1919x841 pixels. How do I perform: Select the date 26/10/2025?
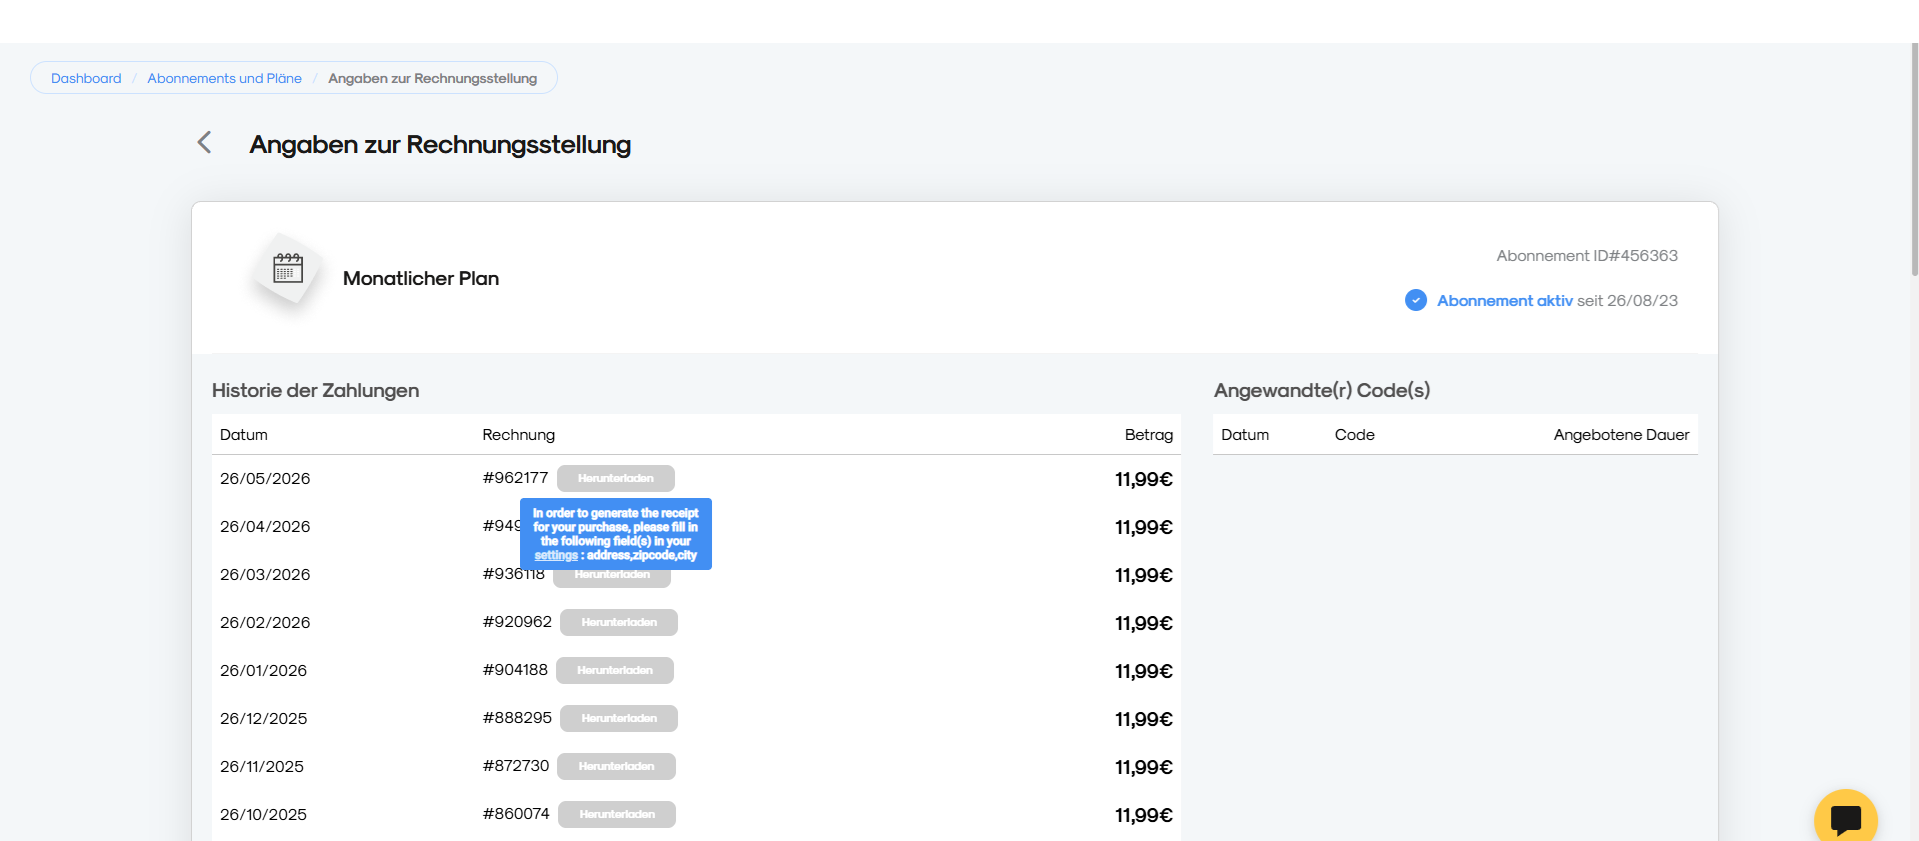(263, 814)
